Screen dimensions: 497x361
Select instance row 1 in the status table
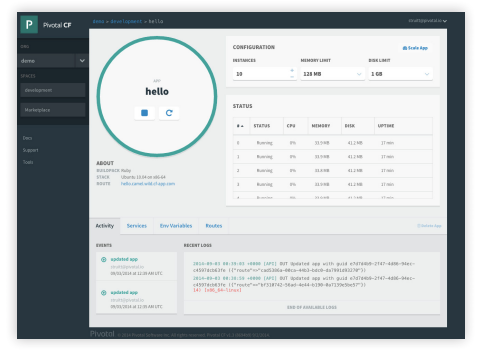click(333, 157)
